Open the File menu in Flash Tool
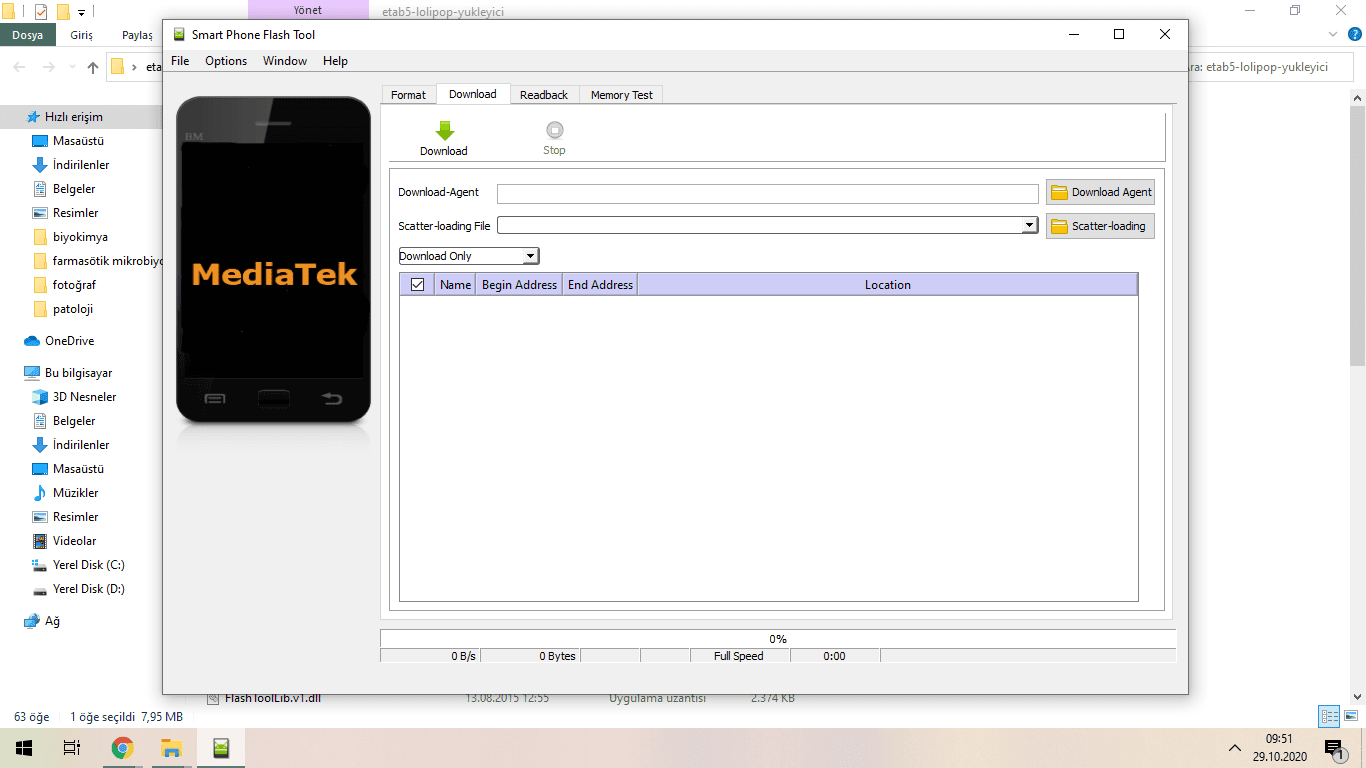 point(180,61)
